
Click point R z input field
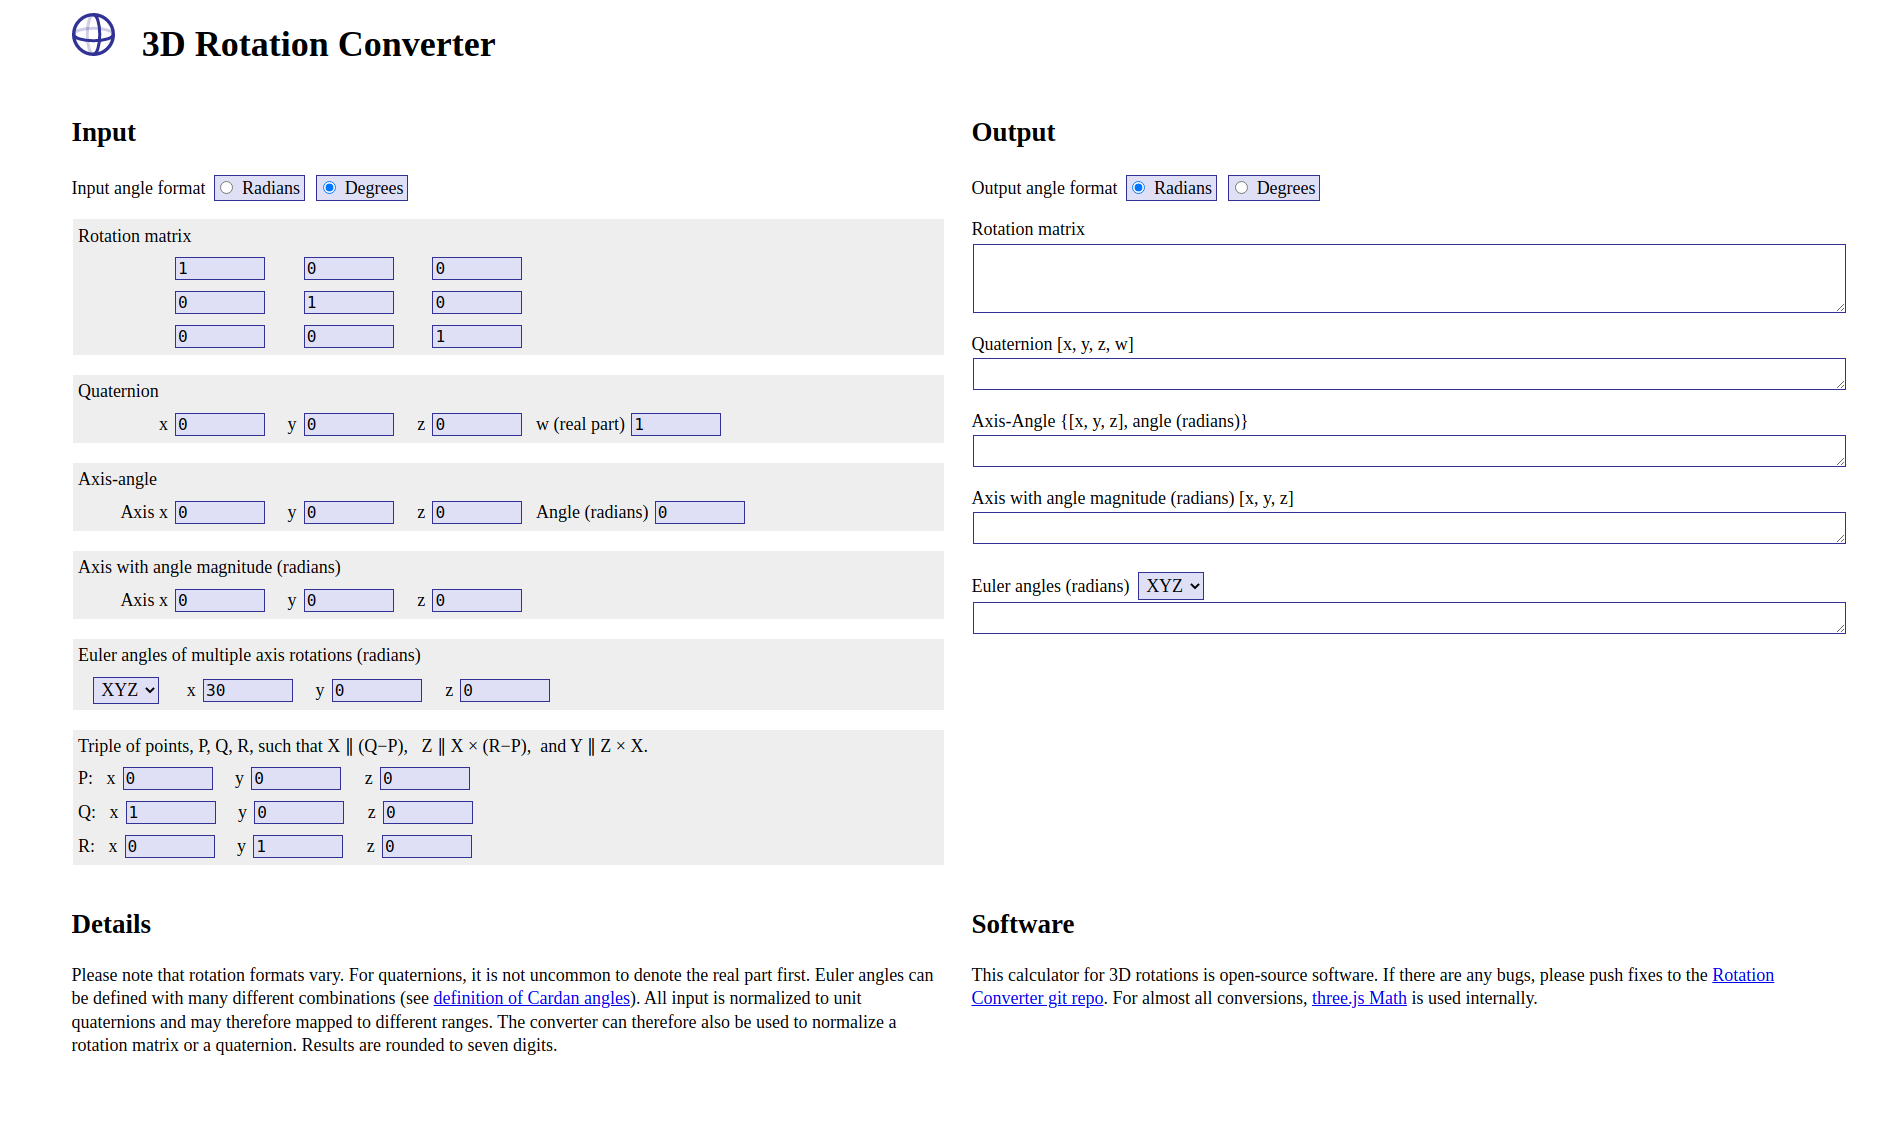click(427, 847)
